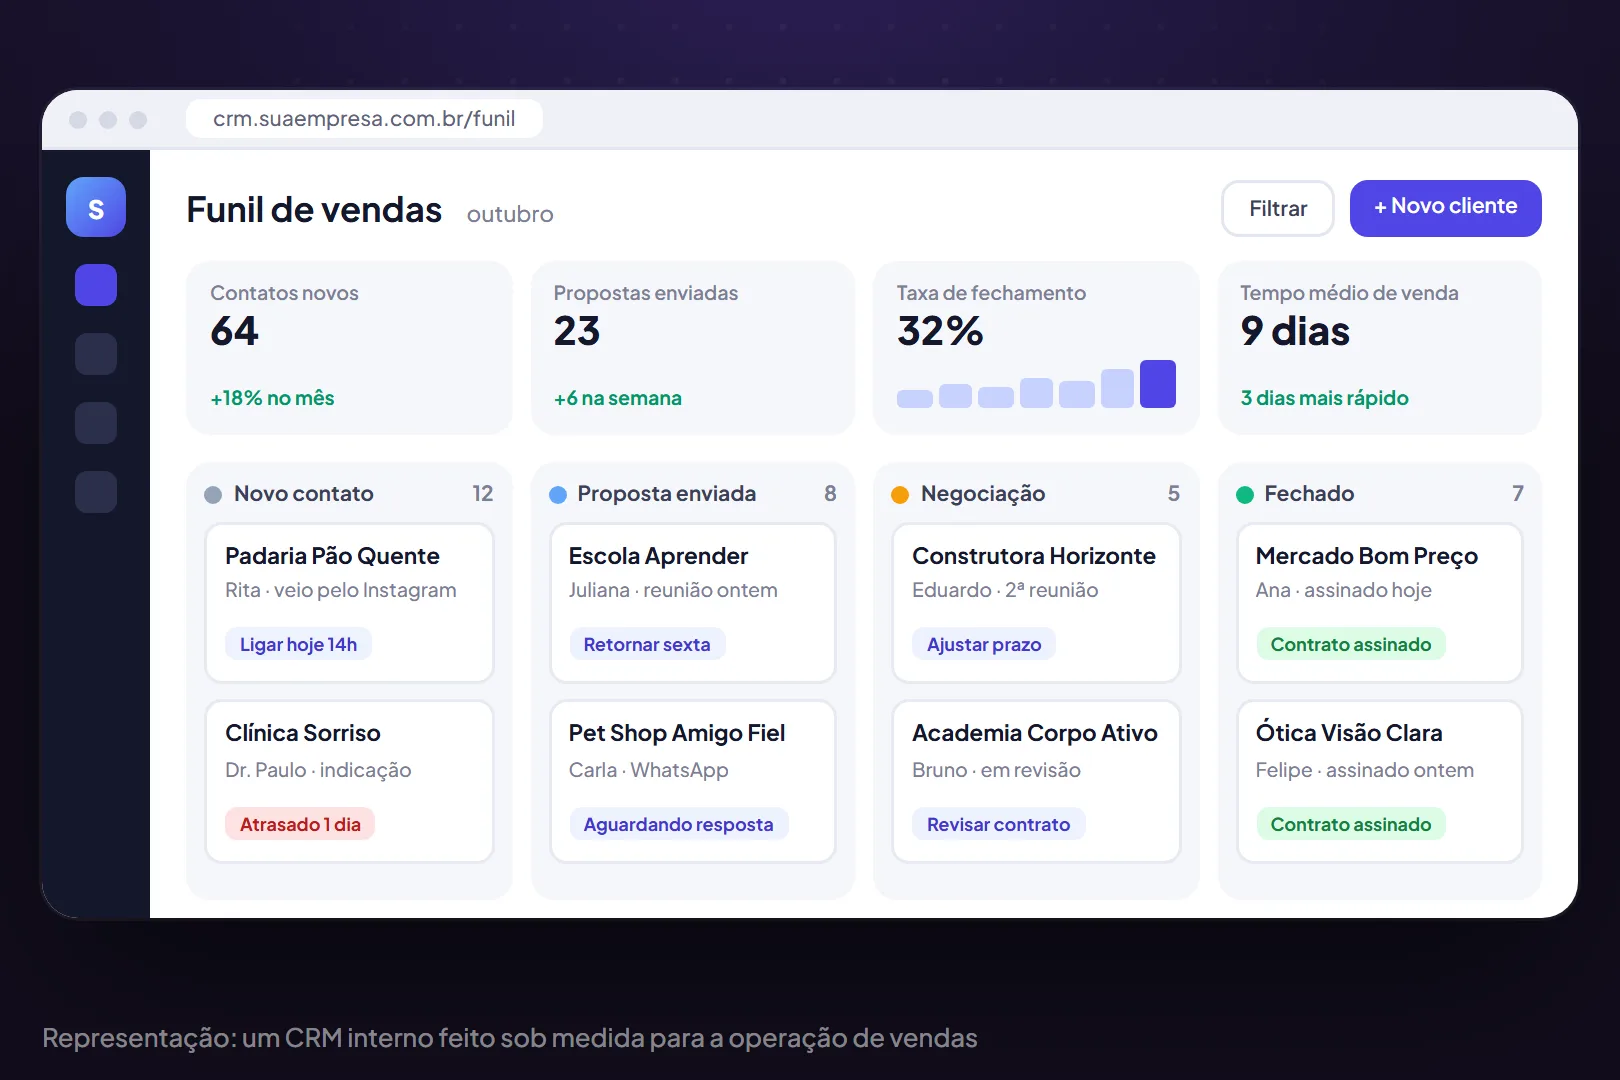This screenshot has width=1620, height=1080.
Task: Click the Ligar hoje 14h tag
Action: (298, 644)
